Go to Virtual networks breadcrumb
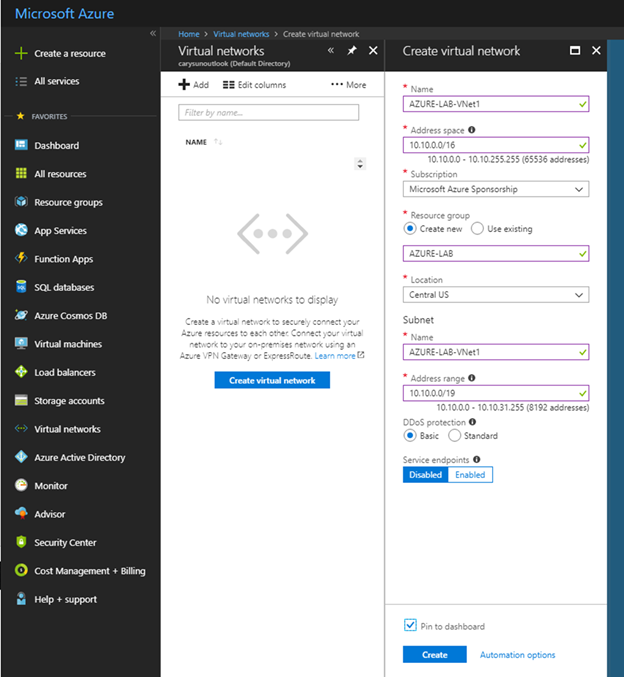The image size is (624, 677). point(241,34)
